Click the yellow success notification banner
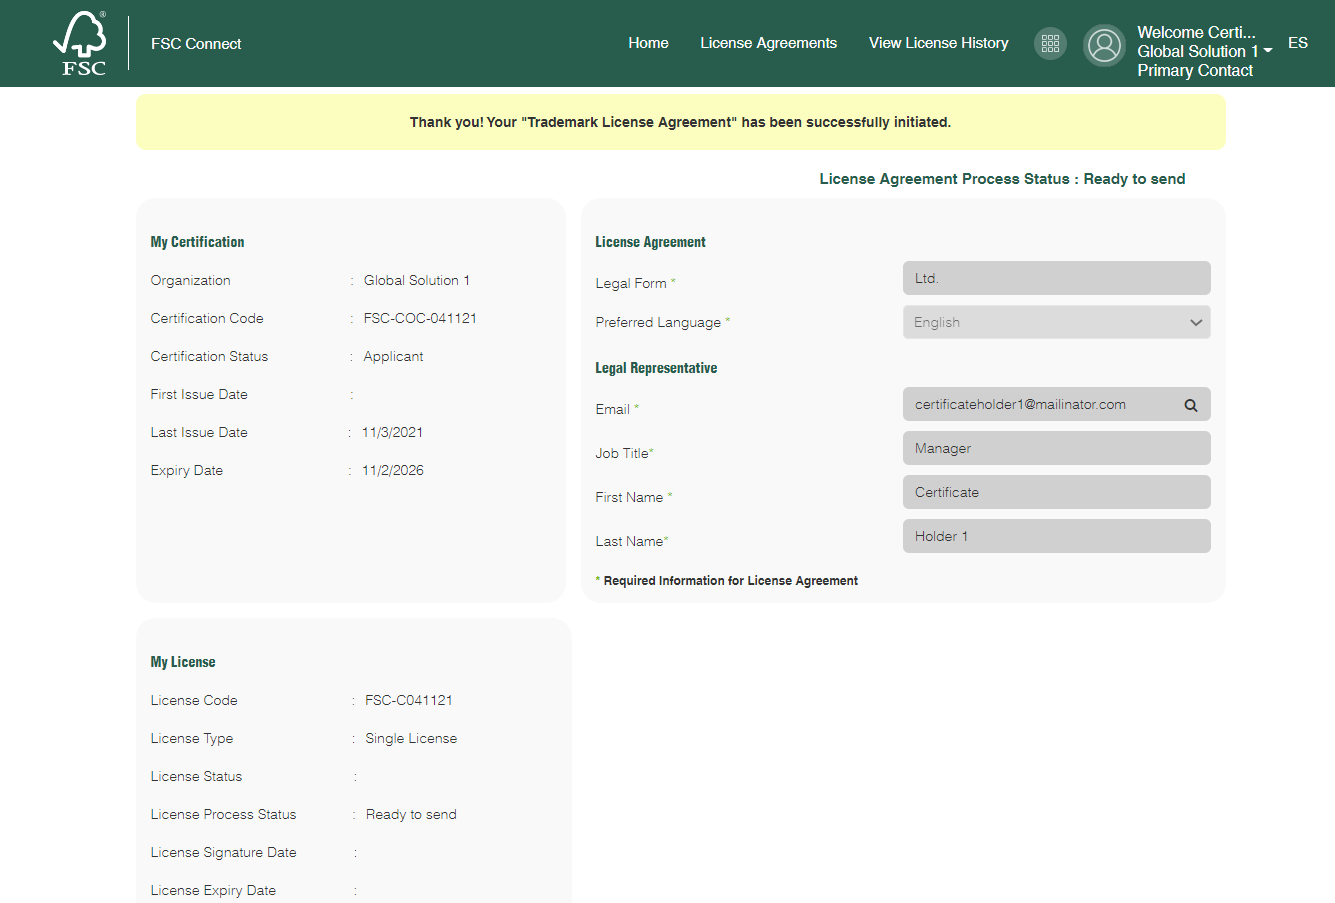This screenshot has height=903, width=1335. point(680,122)
